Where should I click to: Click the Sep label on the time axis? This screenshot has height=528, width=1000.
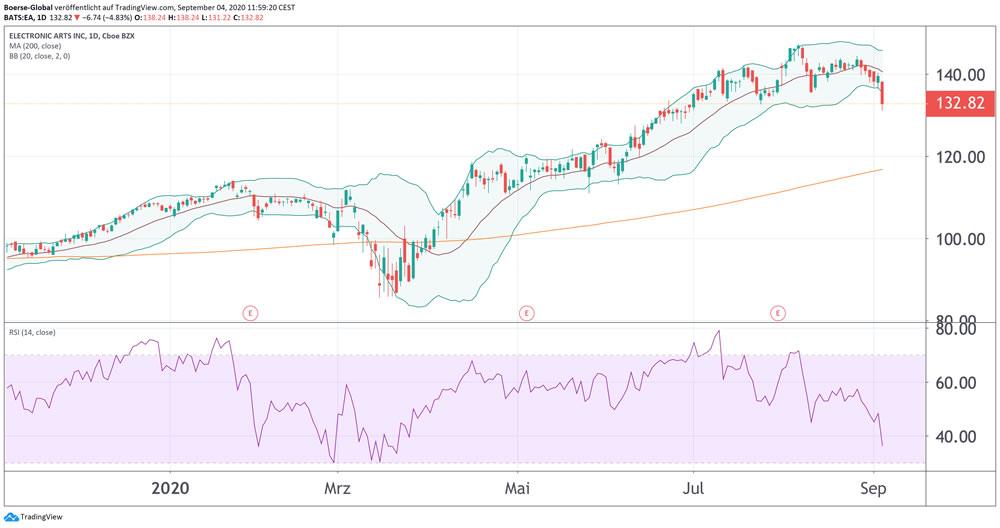pos(873,488)
